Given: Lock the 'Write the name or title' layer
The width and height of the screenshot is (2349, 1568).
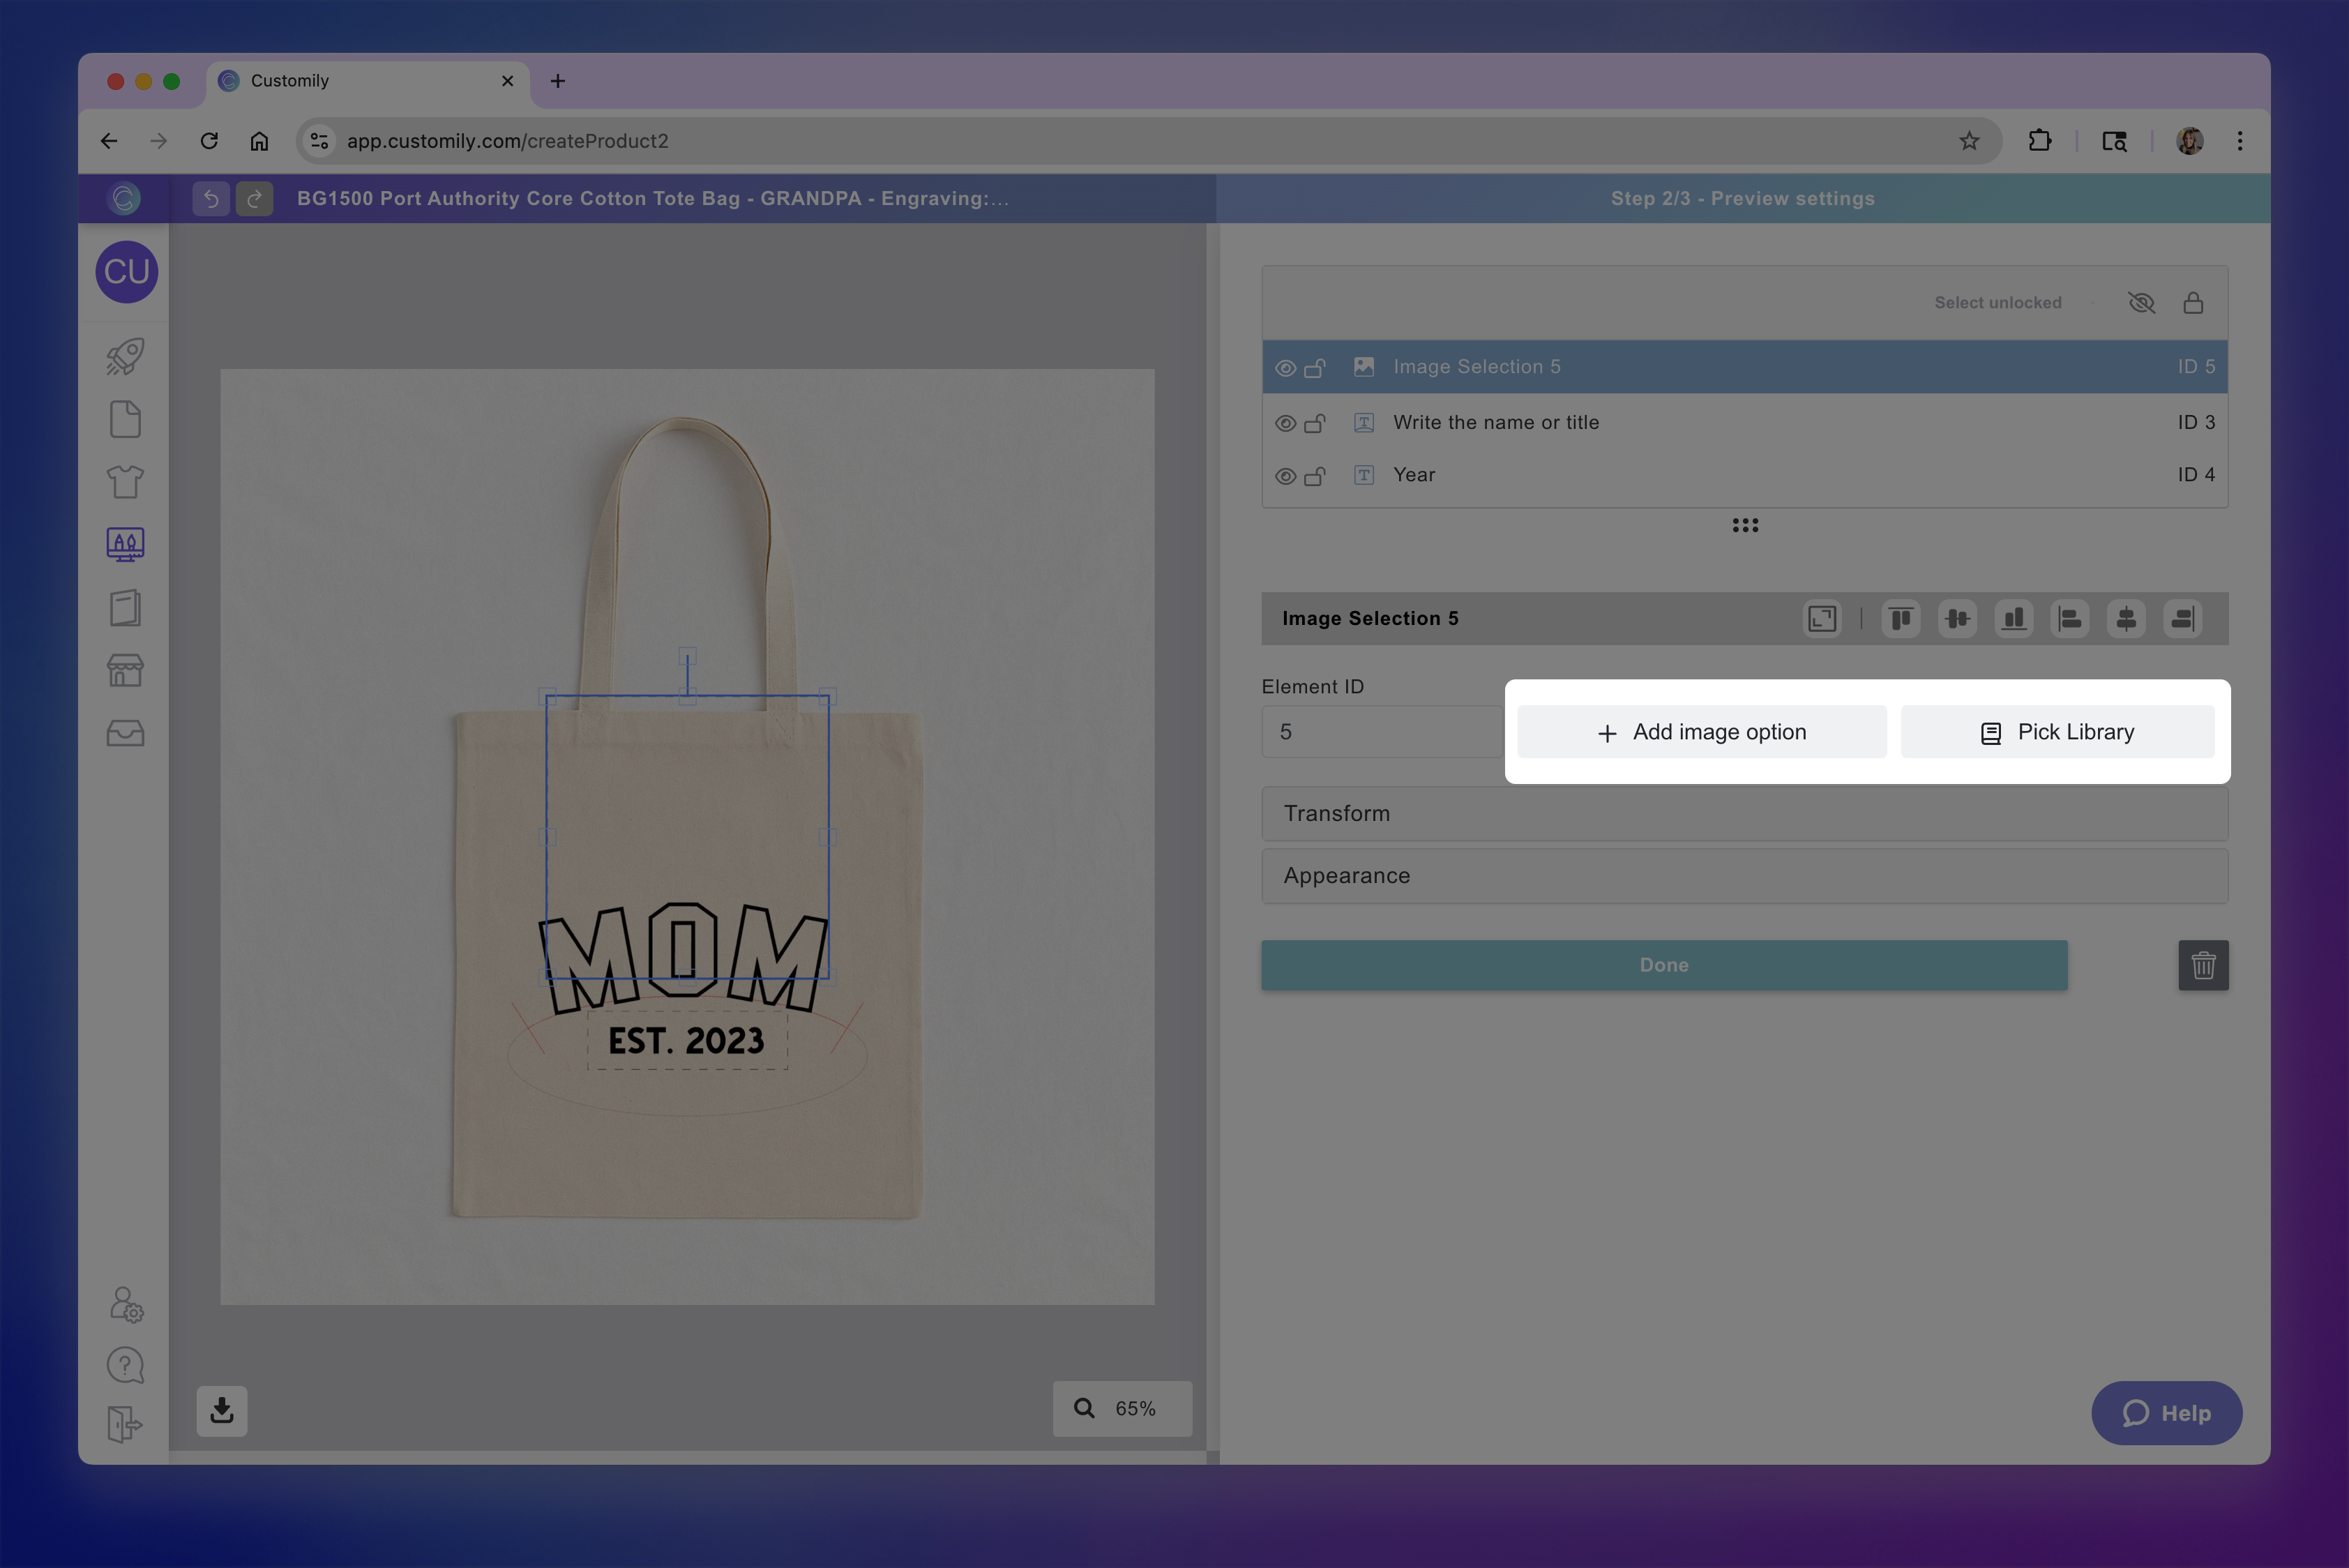Looking at the screenshot, I should (x=1317, y=422).
